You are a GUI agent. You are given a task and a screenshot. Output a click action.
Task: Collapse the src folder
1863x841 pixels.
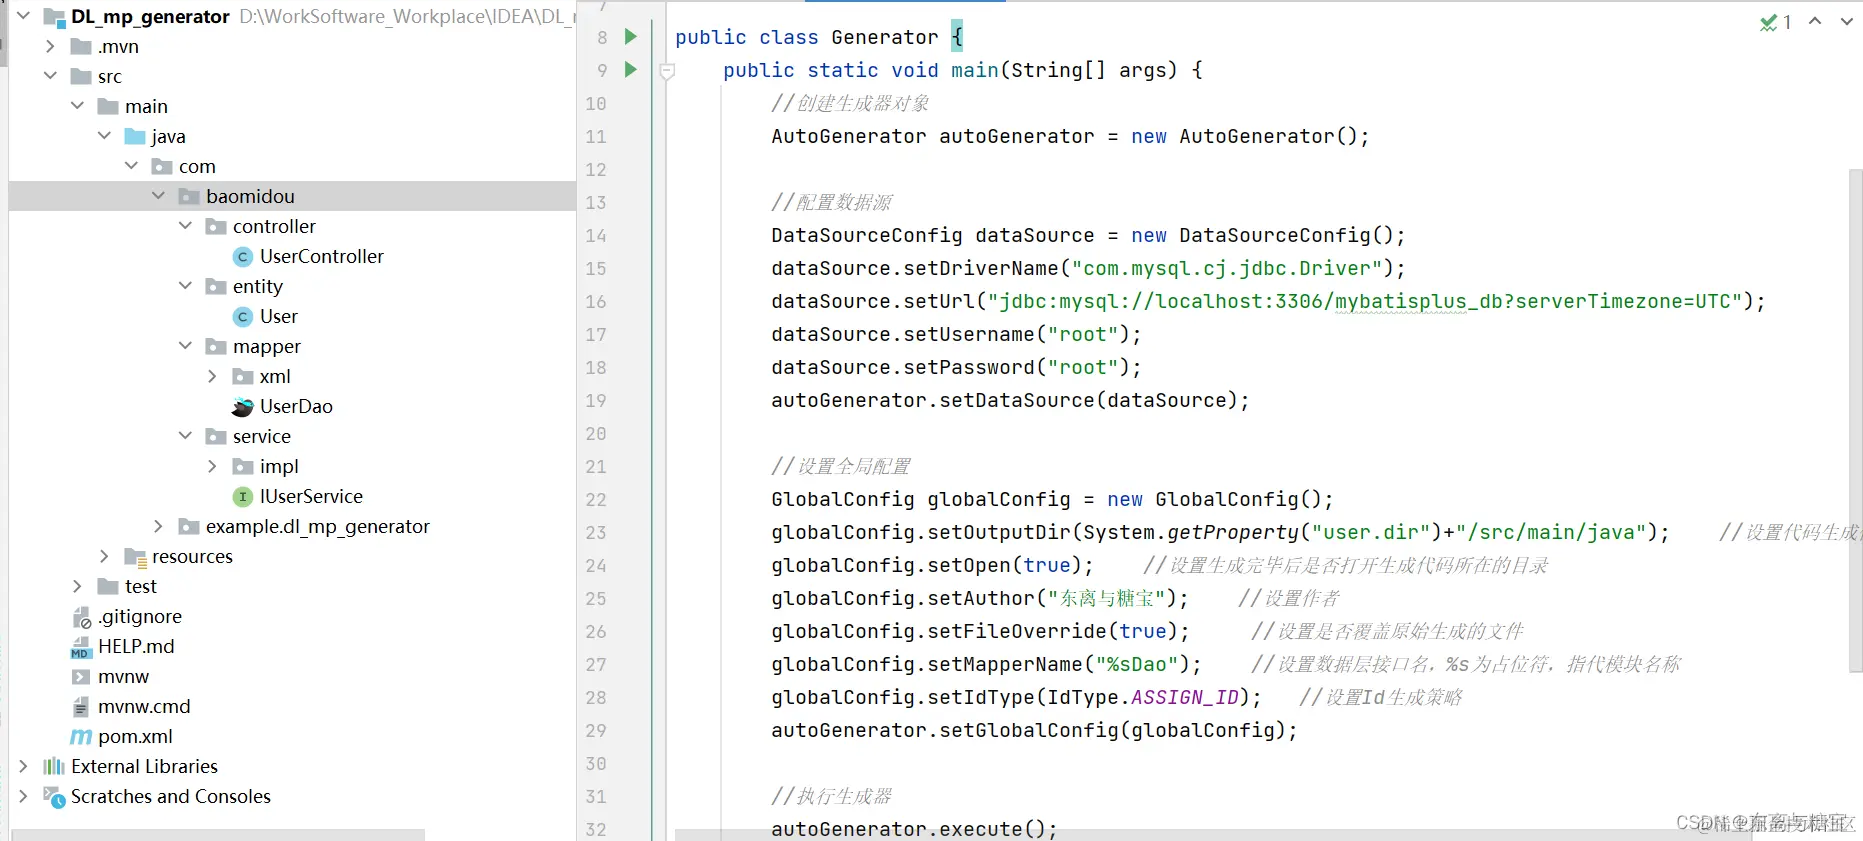50,76
